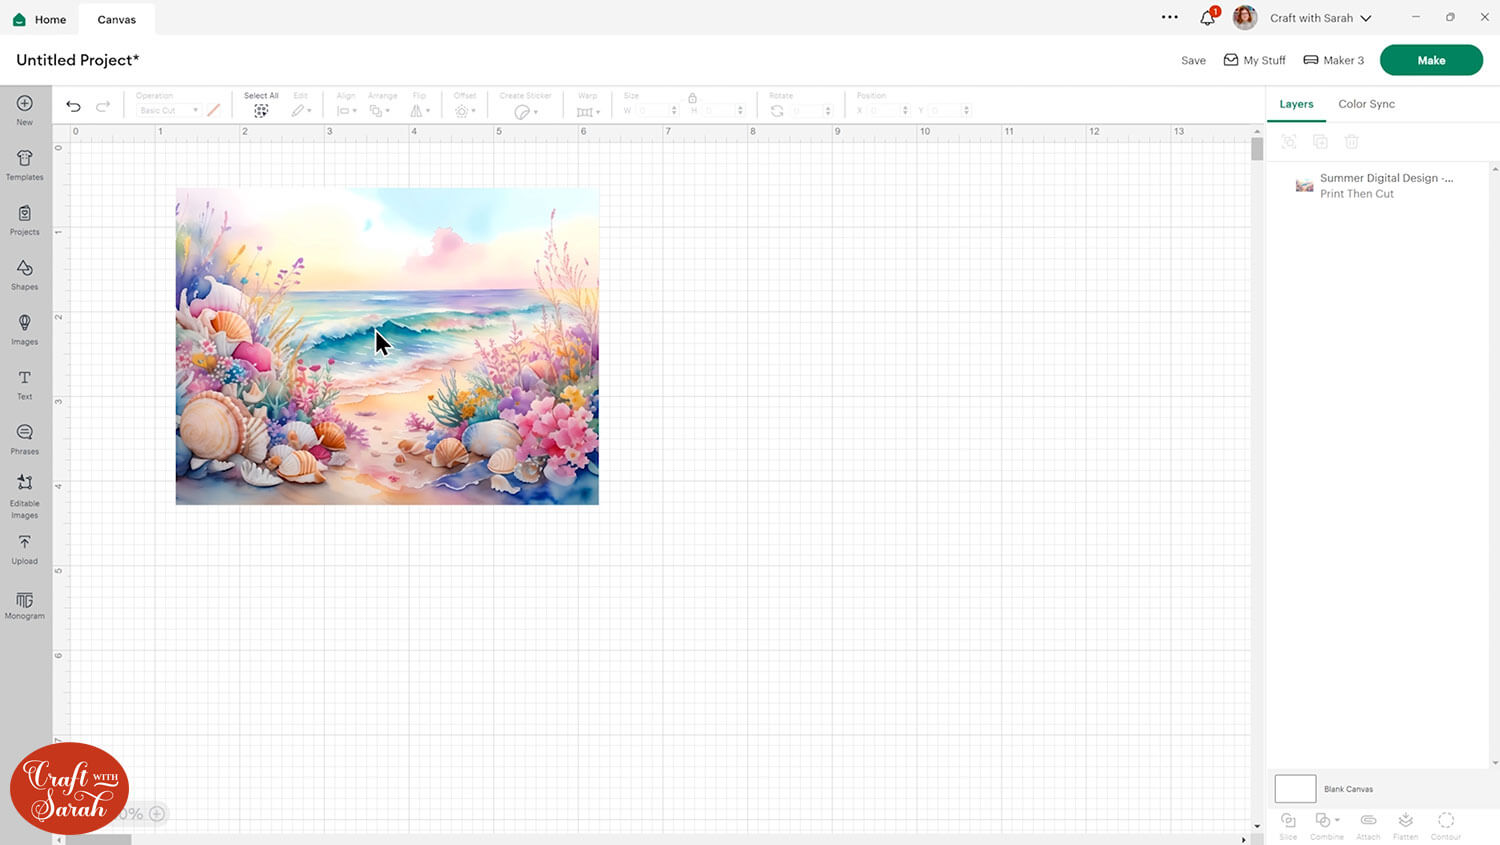This screenshot has height=845, width=1500.
Task: Switch to the Color Sync tab
Action: click(x=1366, y=104)
